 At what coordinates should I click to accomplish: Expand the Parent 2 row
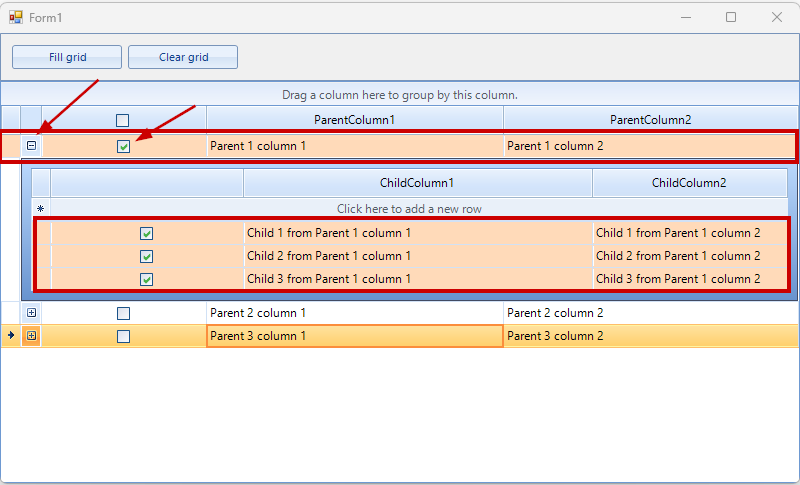(31, 313)
